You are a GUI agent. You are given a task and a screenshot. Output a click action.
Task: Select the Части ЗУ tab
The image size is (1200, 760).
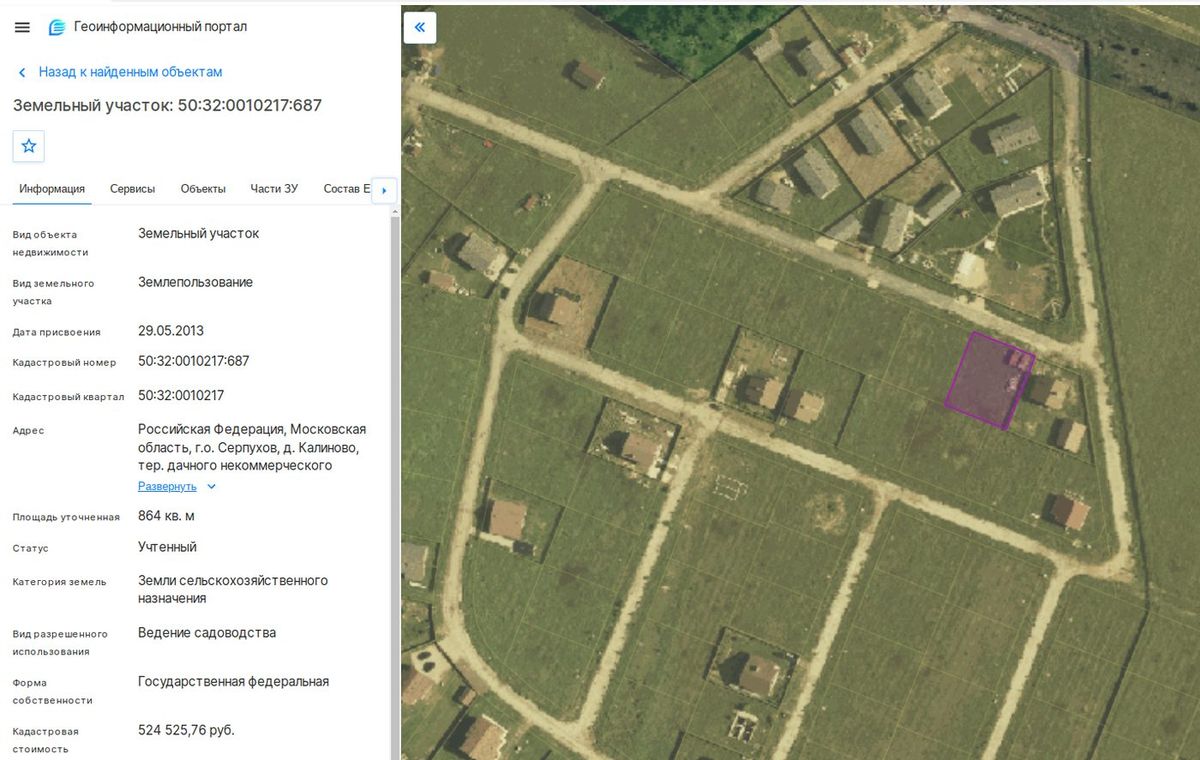click(x=274, y=188)
